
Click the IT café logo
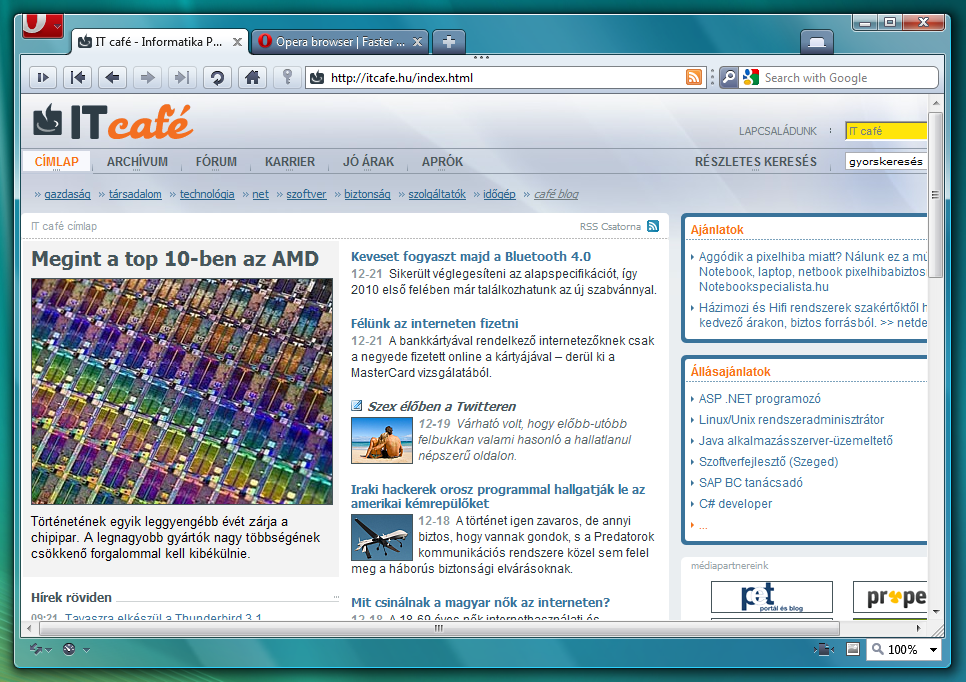coord(113,121)
